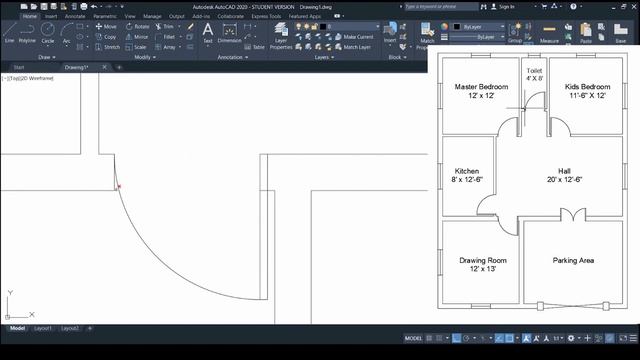This screenshot has height=360, width=640.
Task: Open the Trim tool dropdown arrow
Action: pyautogui.click(x=179, y=27)
